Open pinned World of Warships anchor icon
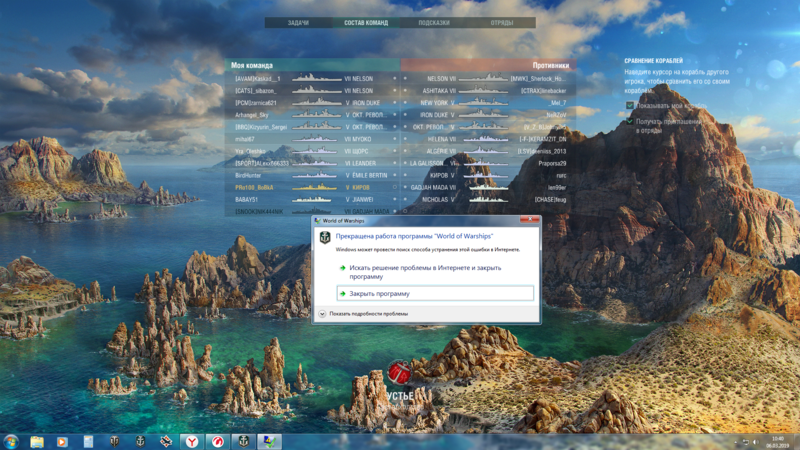Image resolution: width=800 pixels, height=450 pixels. (x=140, y=442)
